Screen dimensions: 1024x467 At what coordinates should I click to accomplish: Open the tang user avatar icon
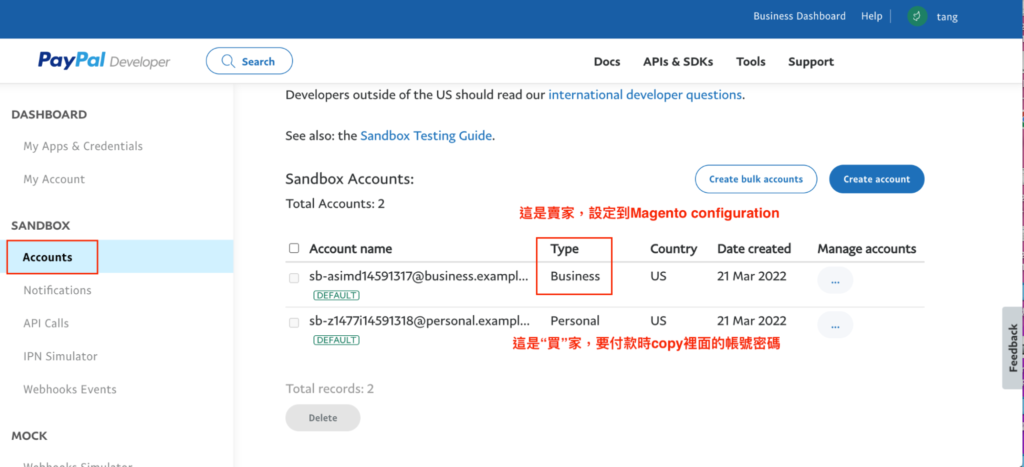[x=917, y=16]
